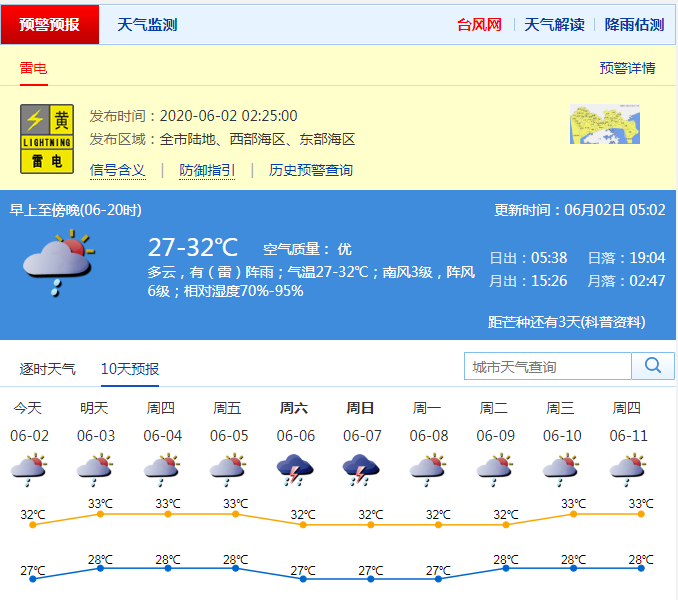
Task: Click the 06-11 forecast weather icon
Action: [627, 469]
